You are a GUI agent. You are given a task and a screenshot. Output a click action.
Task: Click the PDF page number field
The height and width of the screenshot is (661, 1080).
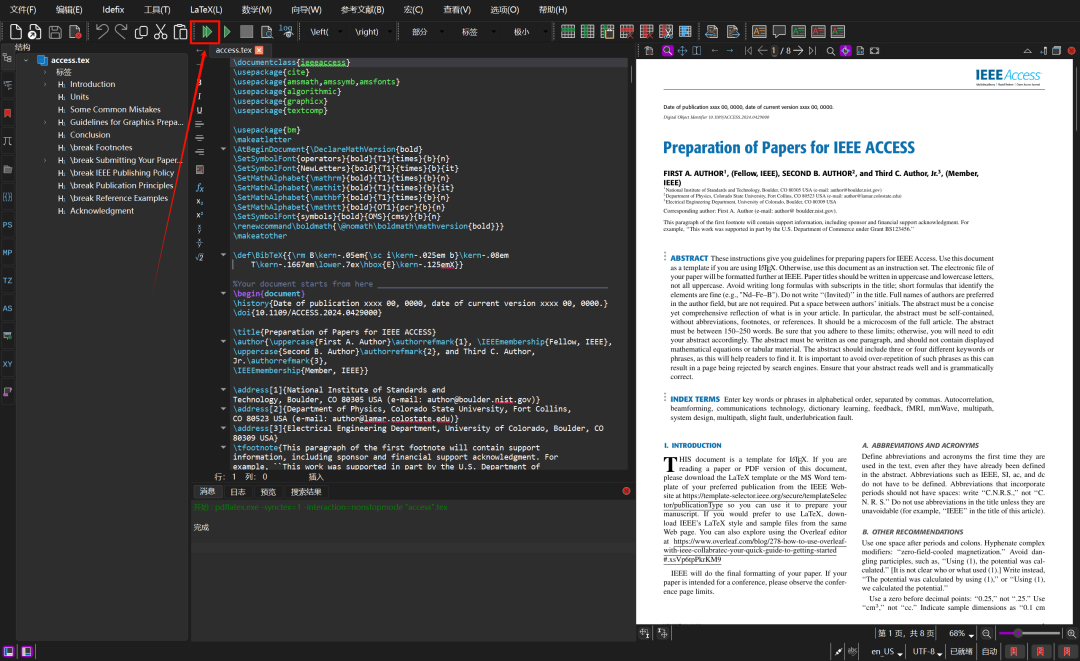point(774,51)
